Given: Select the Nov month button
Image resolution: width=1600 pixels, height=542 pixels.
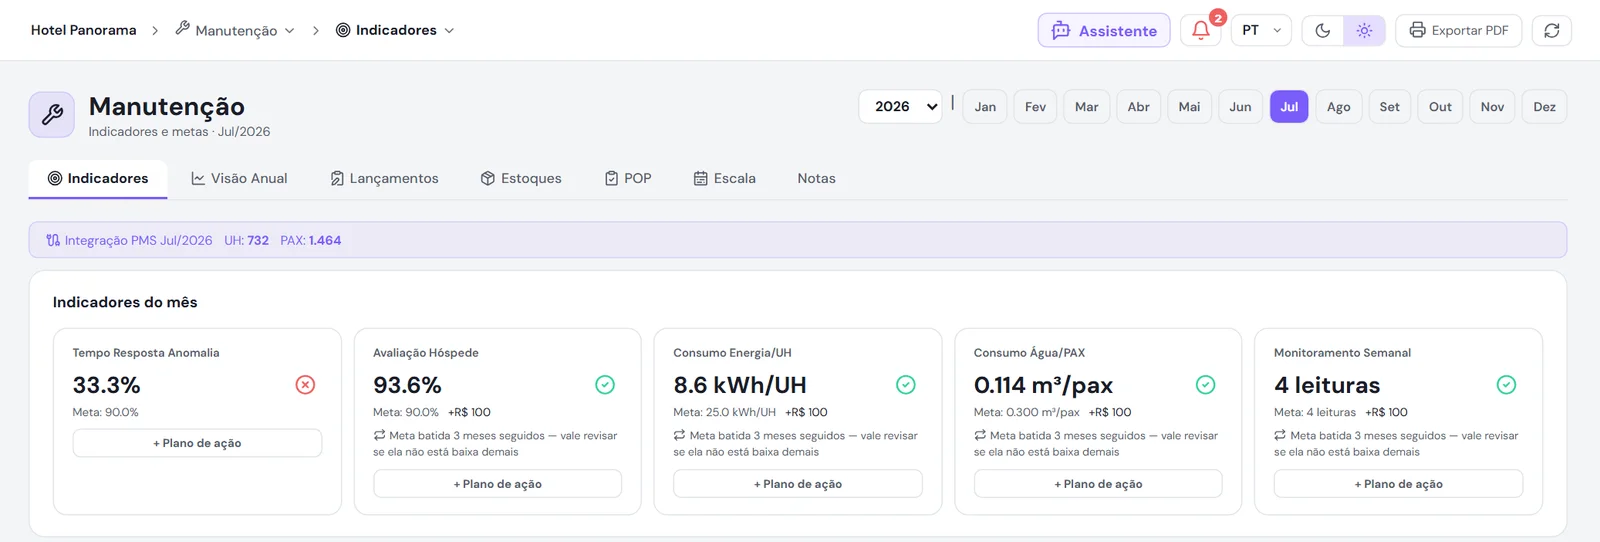Looking at the screenshot, I should (x=1492, y=107).
